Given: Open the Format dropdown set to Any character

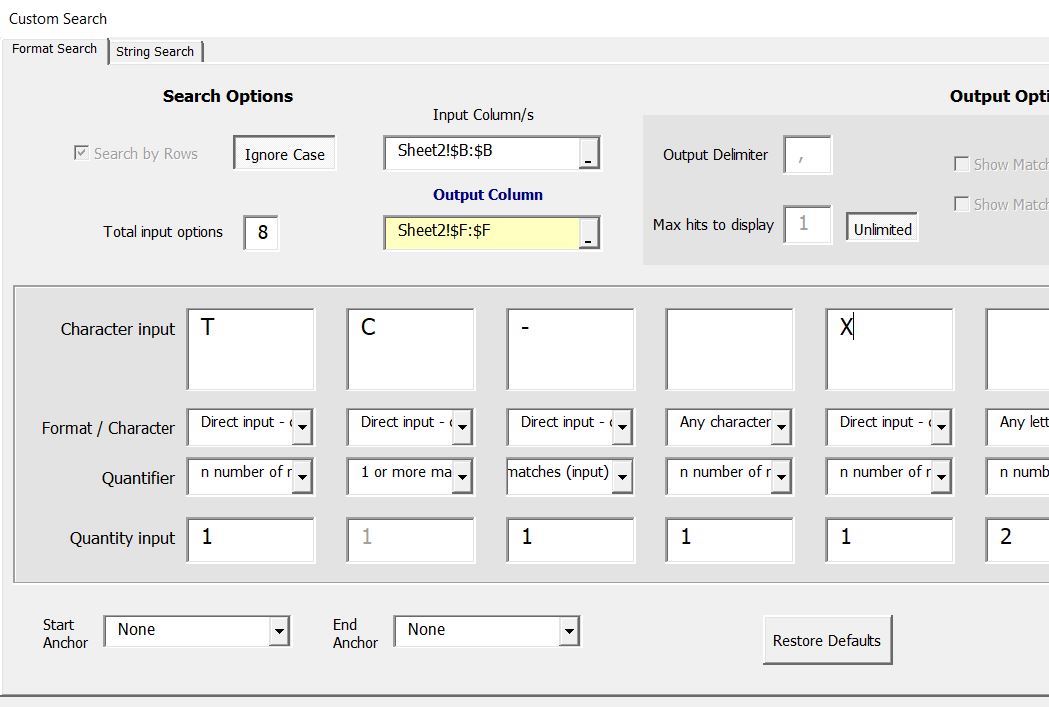Looking at the screenshot, I should [781, 427].
